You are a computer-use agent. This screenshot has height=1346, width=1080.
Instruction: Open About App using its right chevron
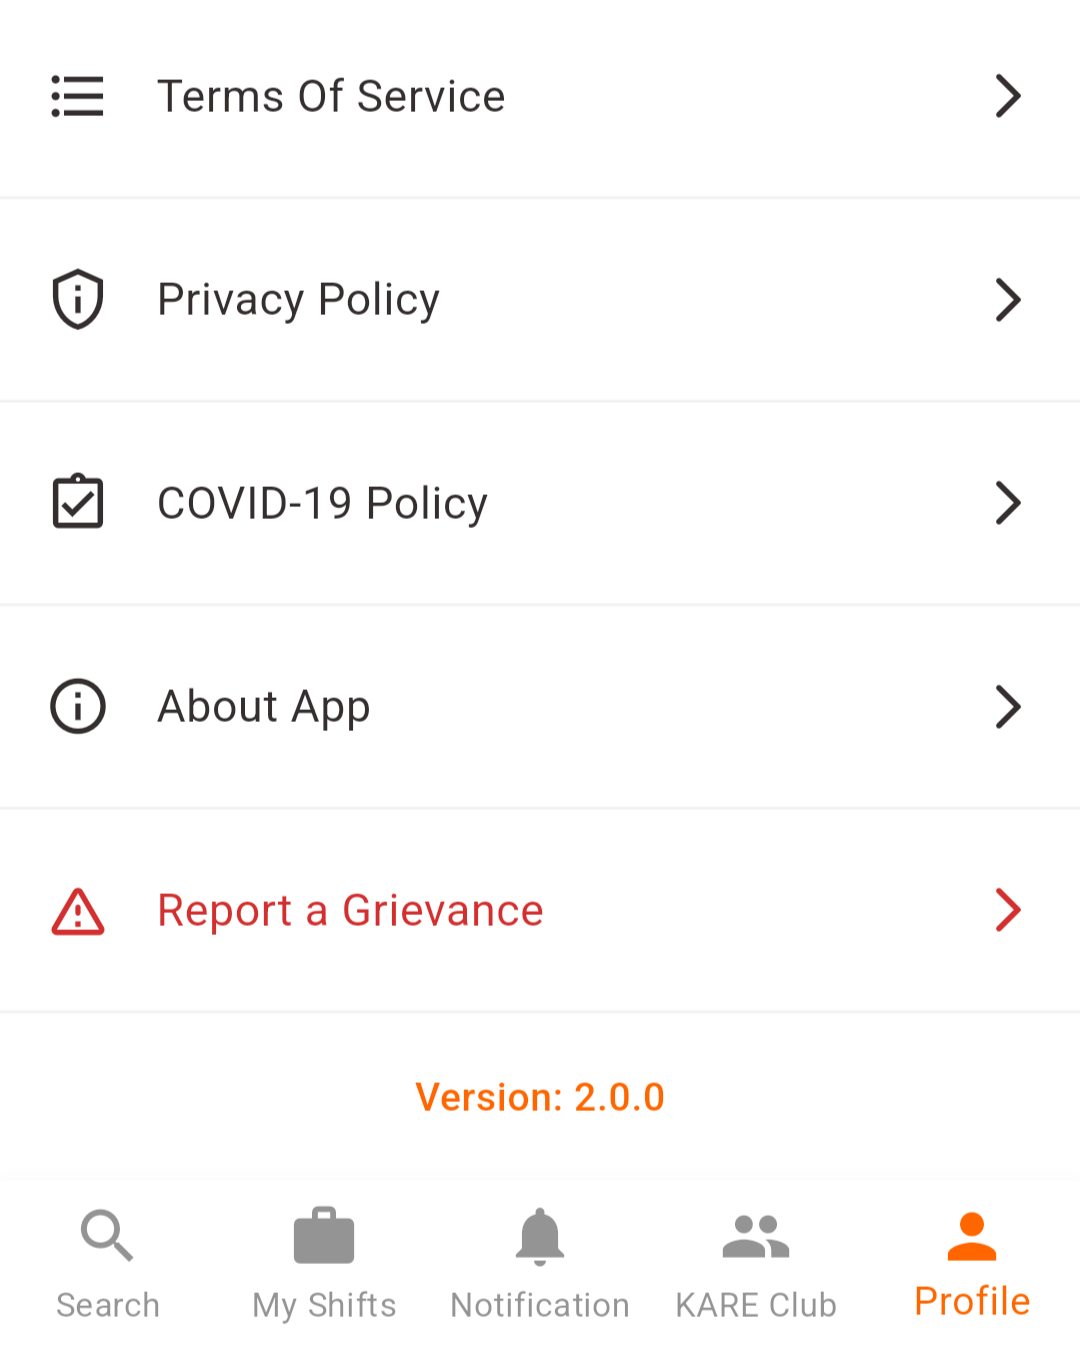[1008, 706]
